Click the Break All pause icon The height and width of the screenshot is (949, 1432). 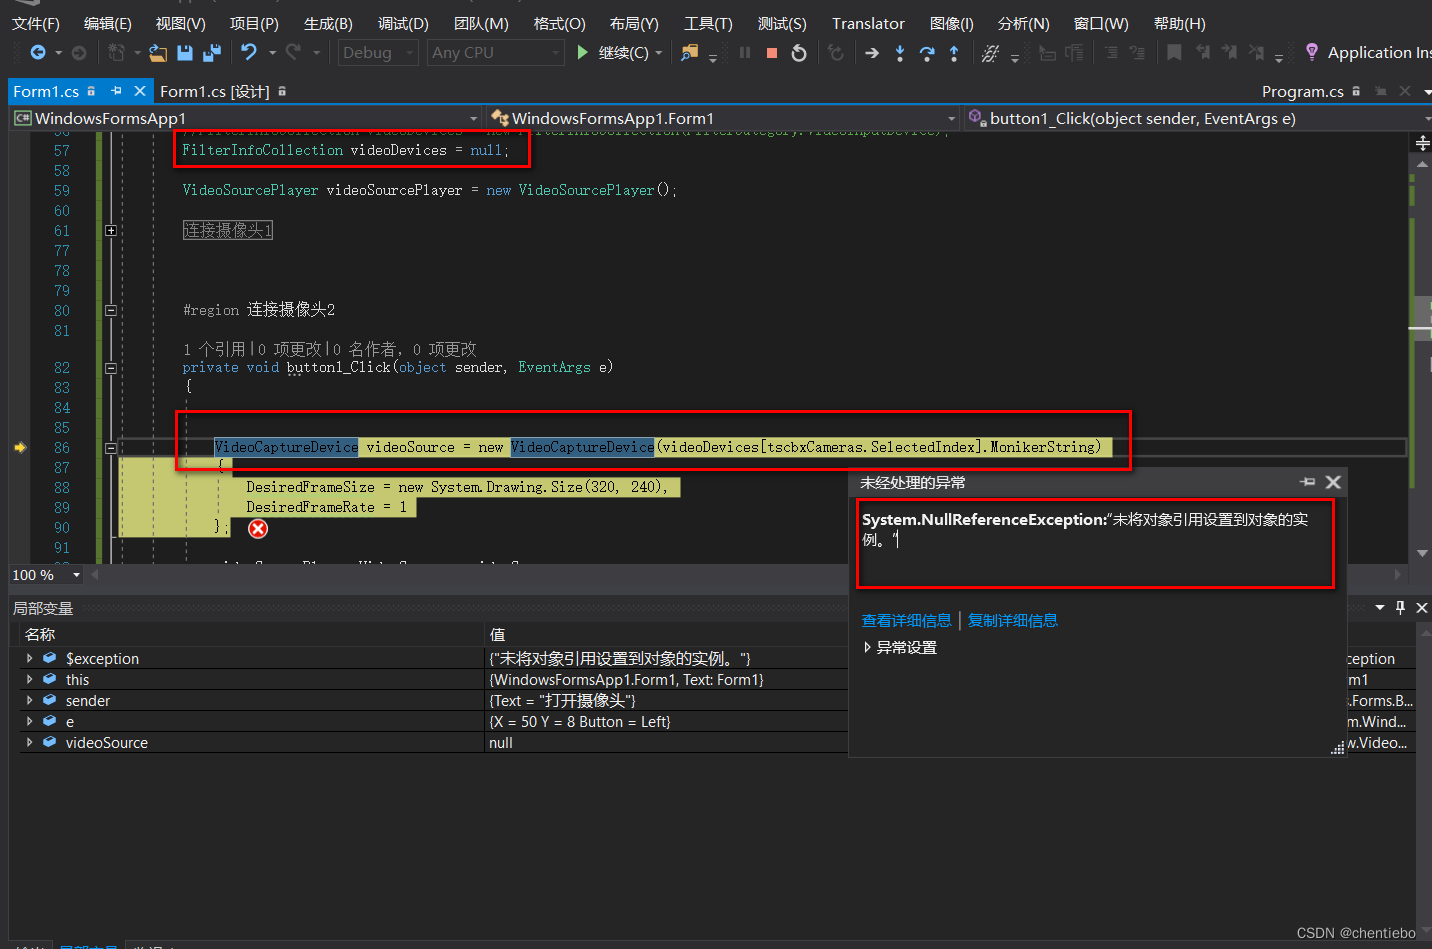(x=745, y=52)
